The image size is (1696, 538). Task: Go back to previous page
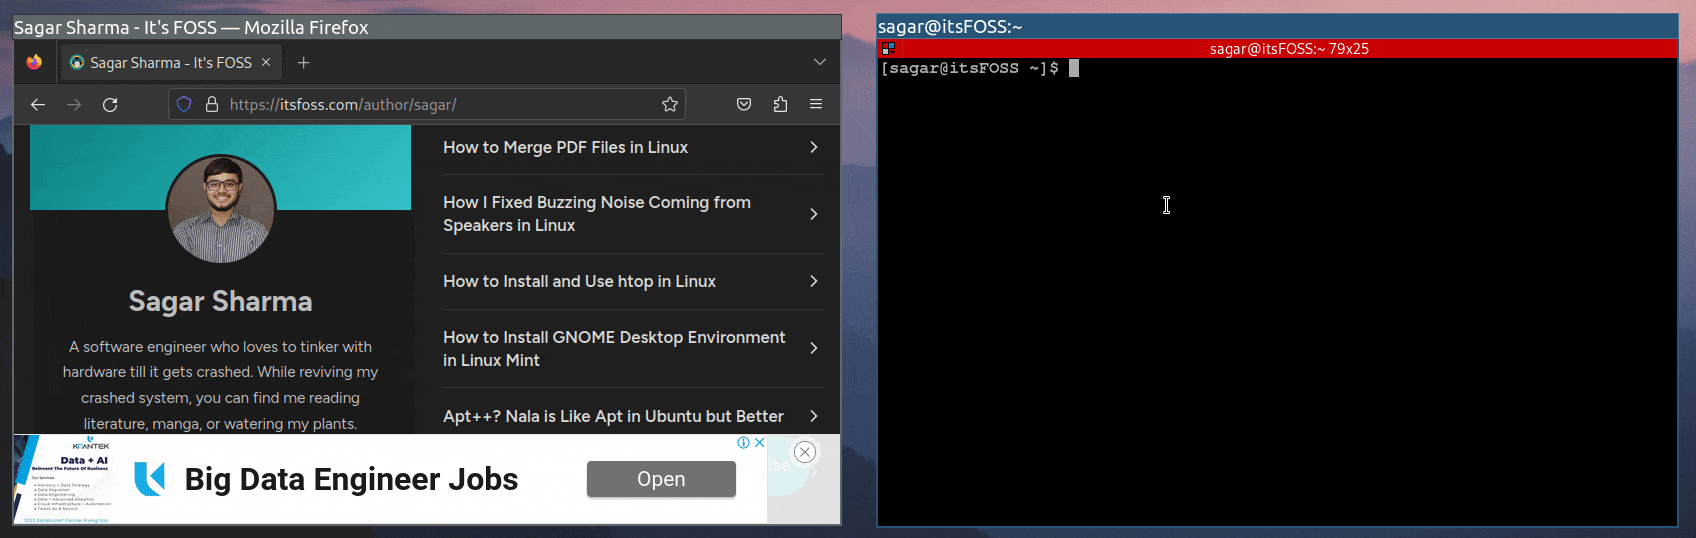click(x=38, y=104)
